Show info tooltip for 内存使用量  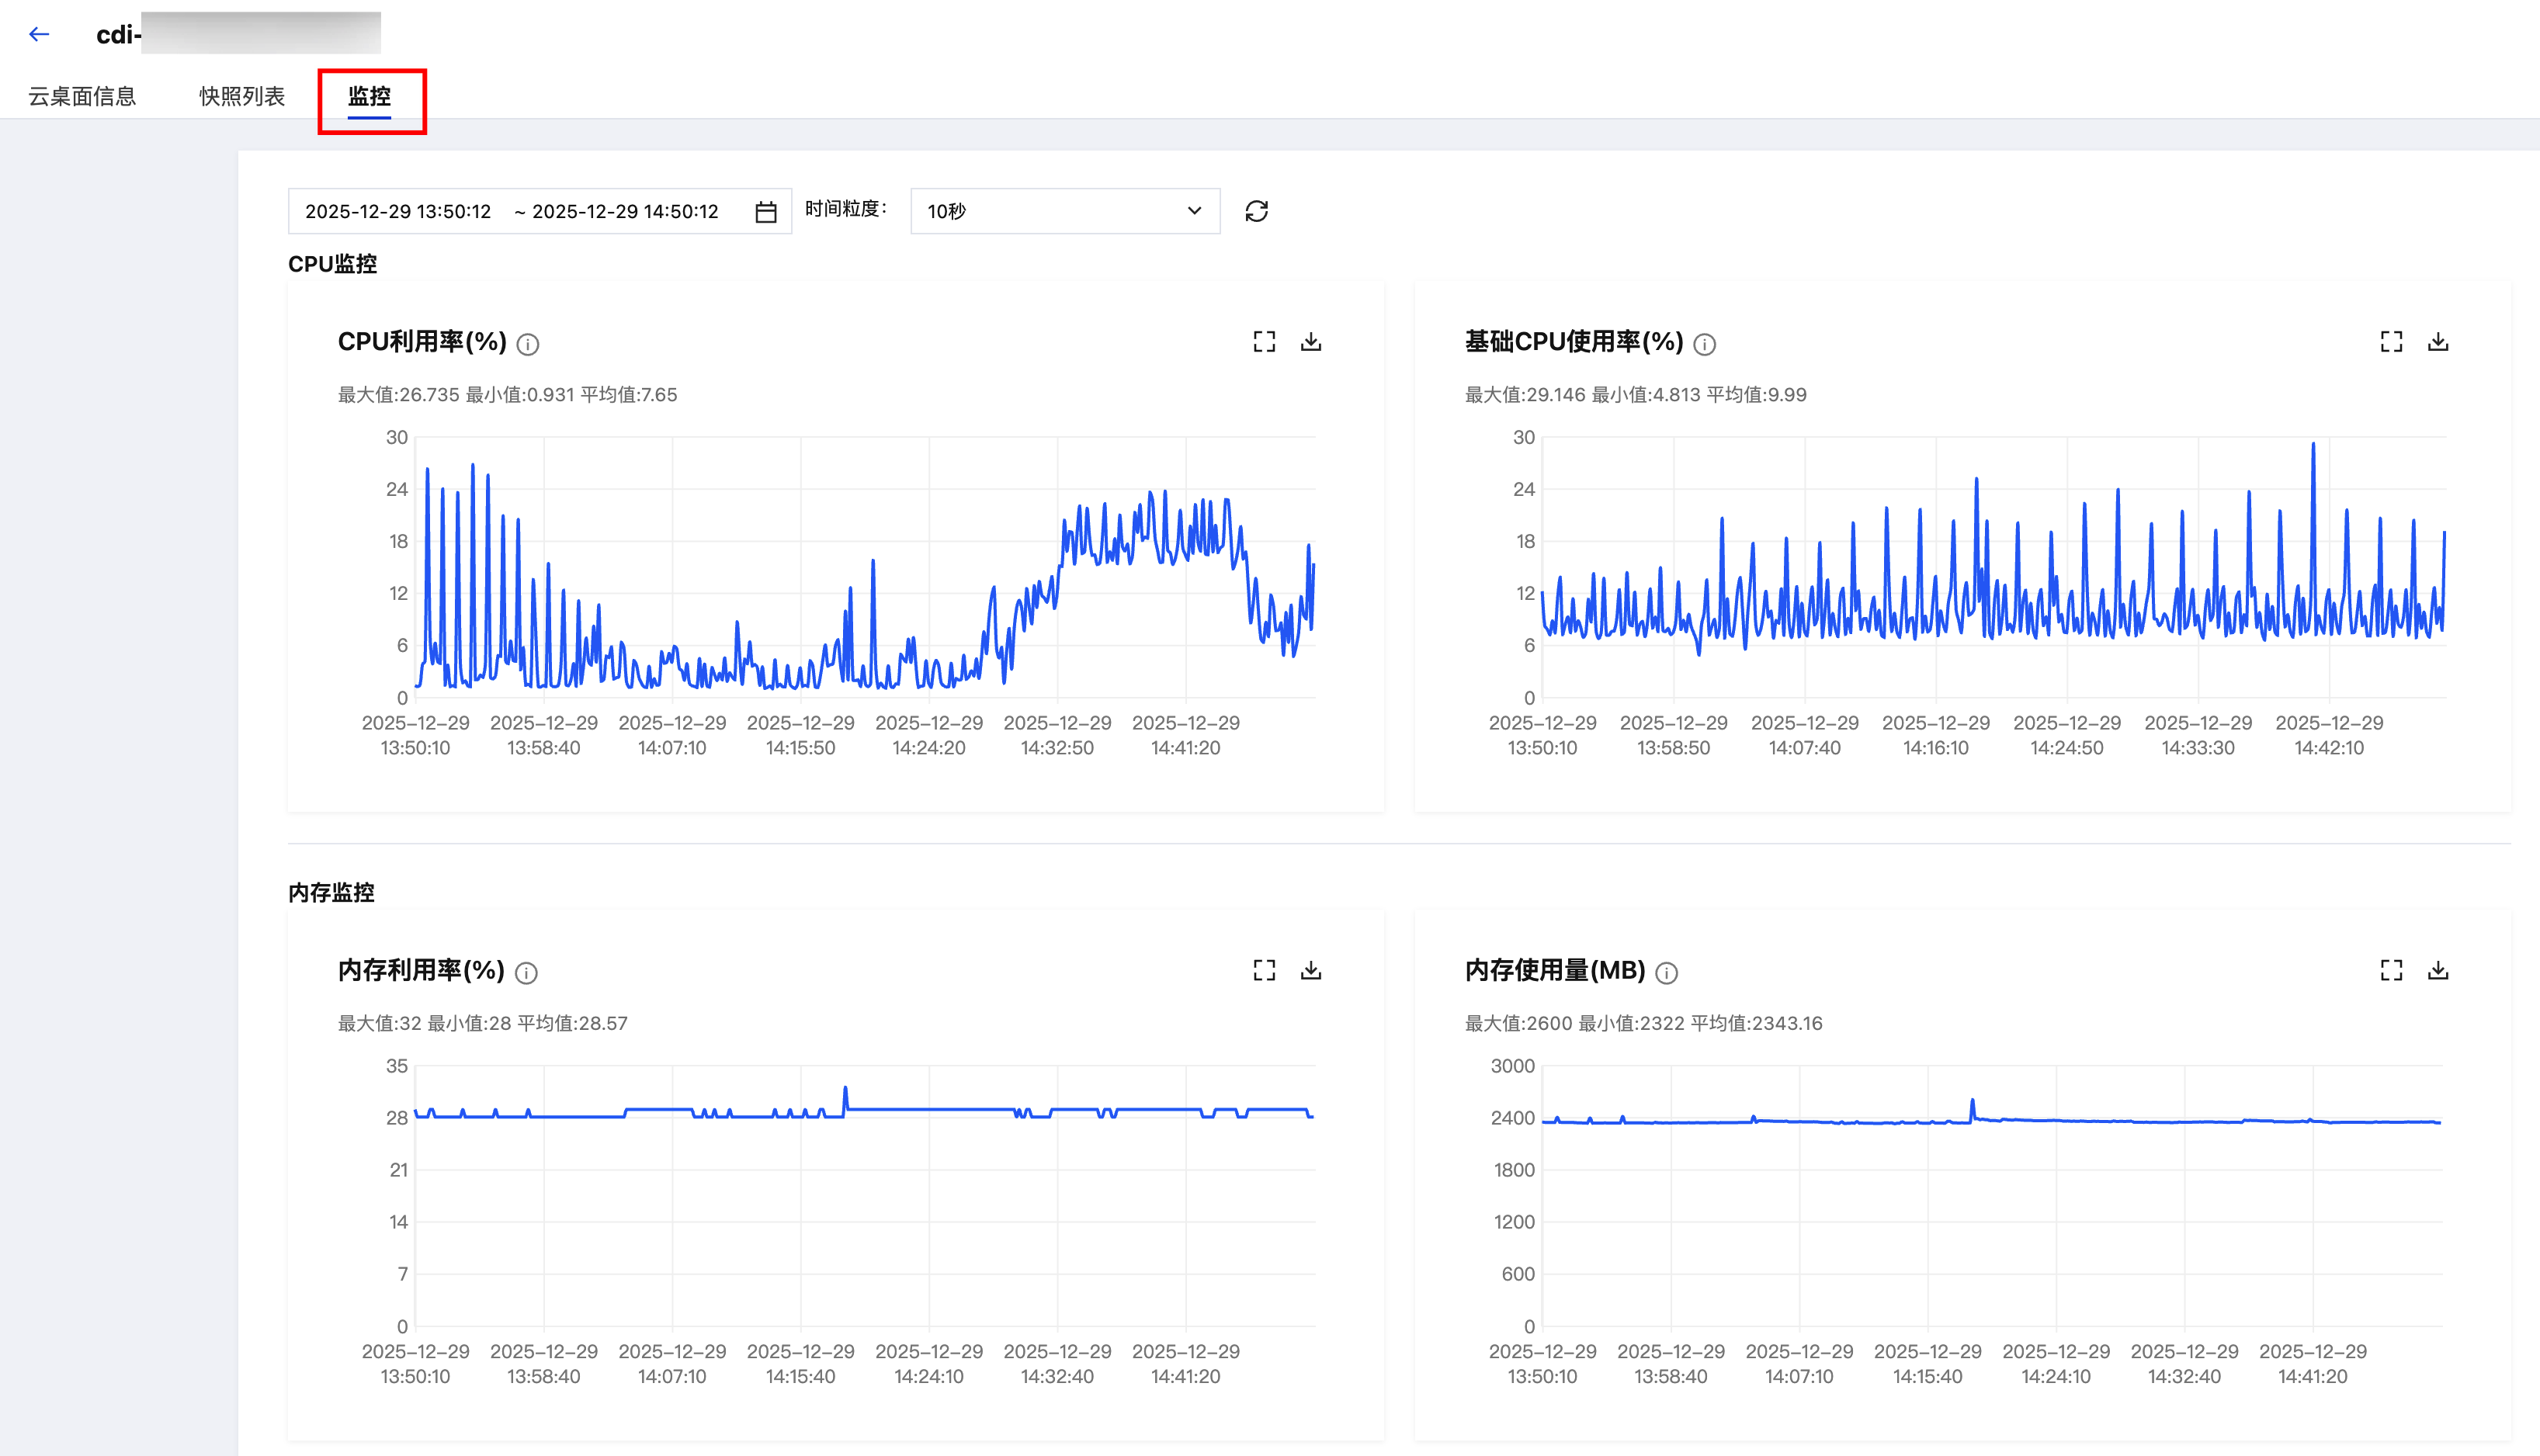tap(1666, 972)
